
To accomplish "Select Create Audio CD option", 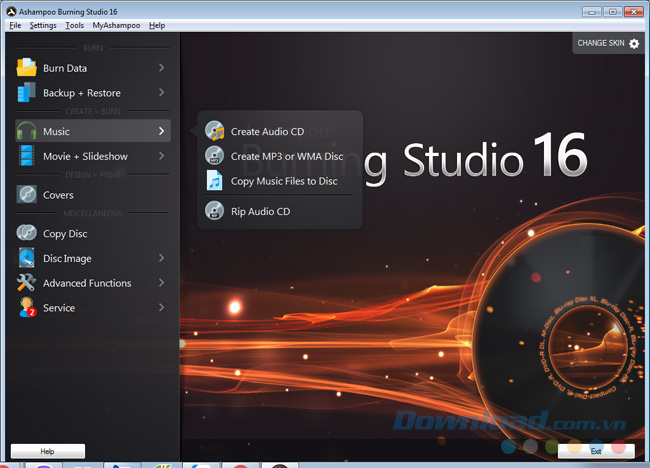I will [x=266, y=131].
